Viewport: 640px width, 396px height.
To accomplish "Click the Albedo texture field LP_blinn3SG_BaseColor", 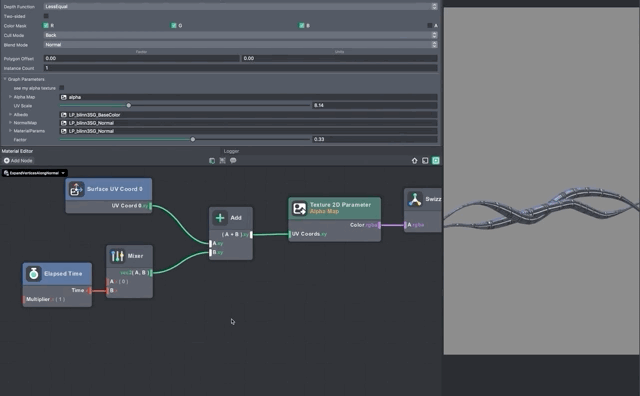I will [249, 115].
